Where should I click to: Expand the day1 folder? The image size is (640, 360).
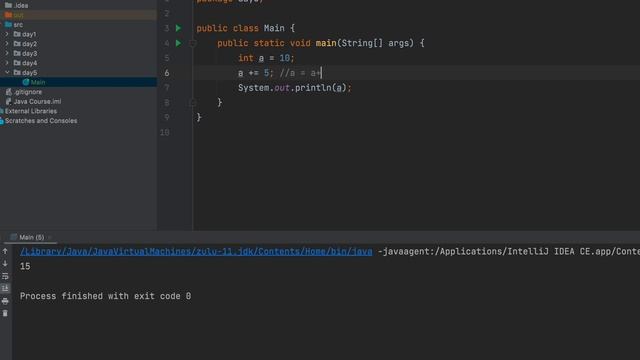point(7,34)
